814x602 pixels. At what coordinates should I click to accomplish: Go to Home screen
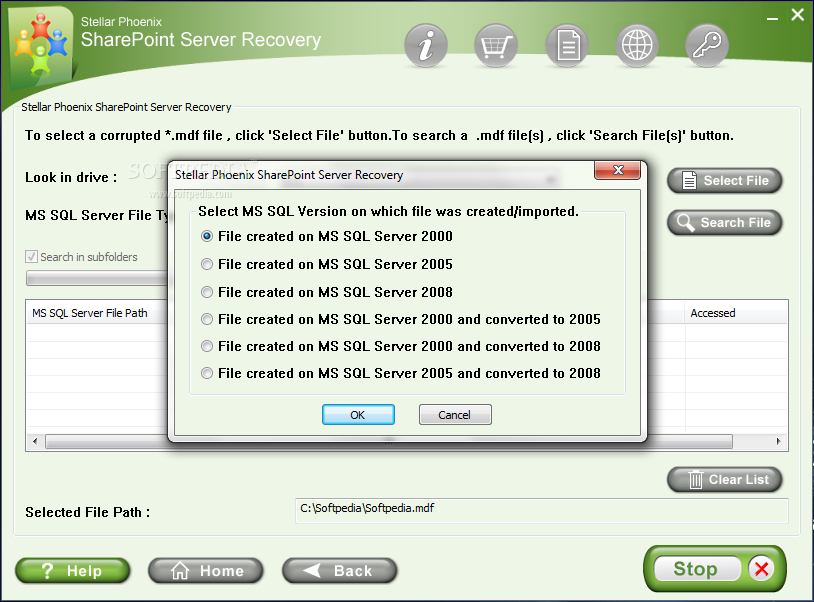206,571
